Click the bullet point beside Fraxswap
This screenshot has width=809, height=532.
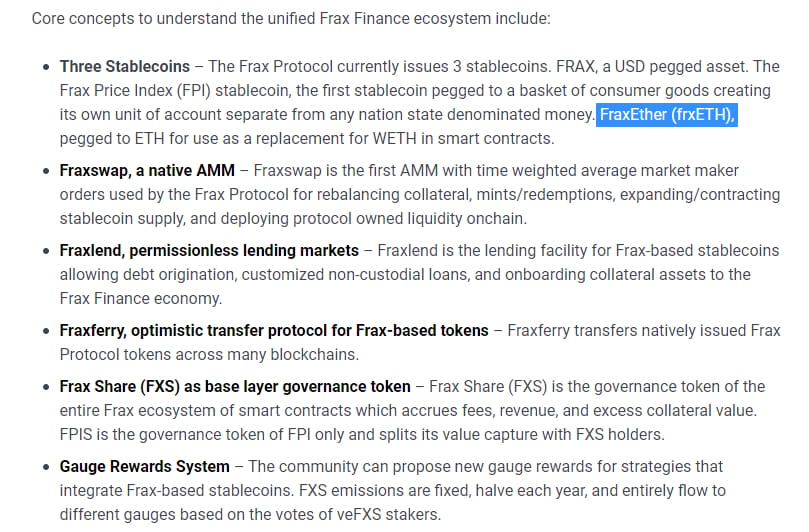(x=46, y=171)
